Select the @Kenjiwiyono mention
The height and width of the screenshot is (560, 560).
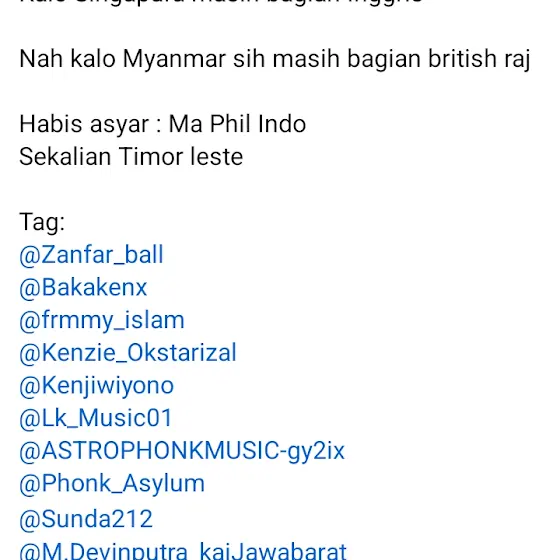pos(96,386)
